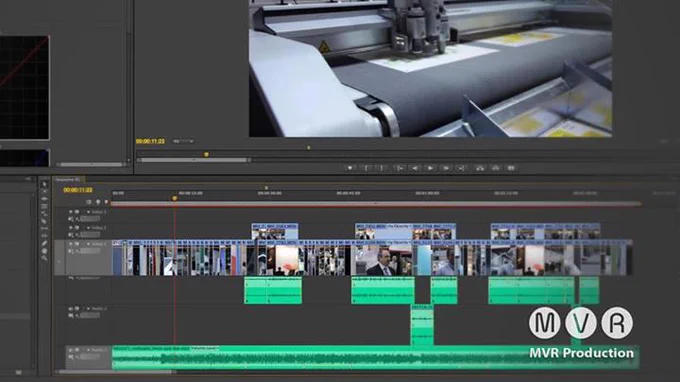This screenshot has height=382, width=680.
Task: Click the timeline horizontal scrollbar
Action: (x=115, y=372)
